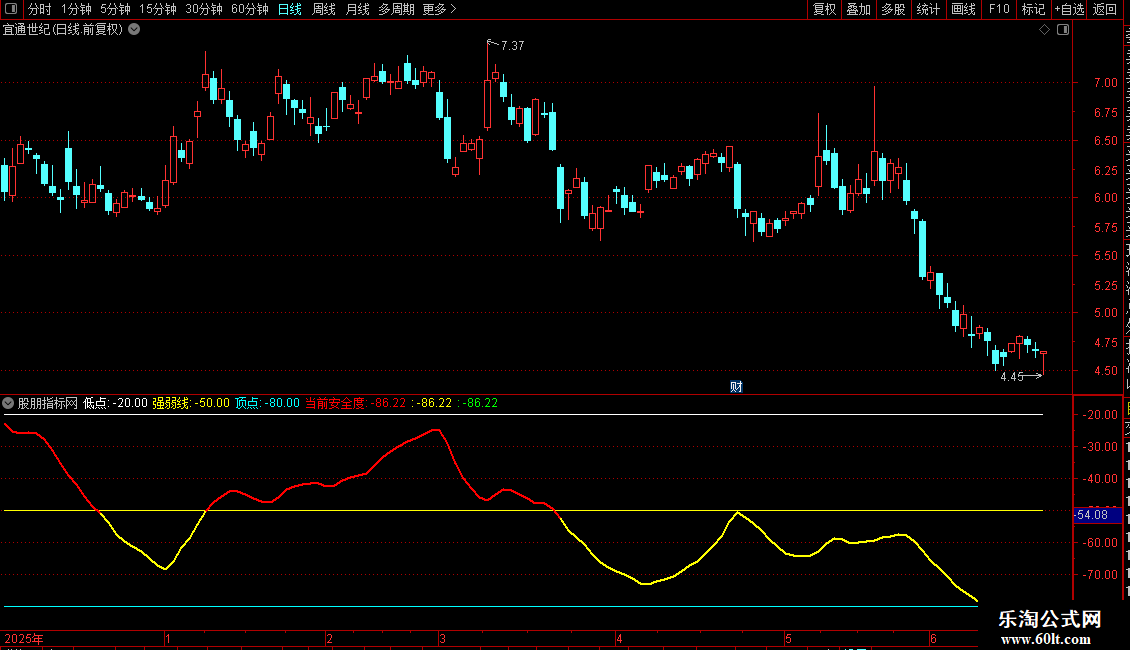Expand the 更多 periods menu

[440, 9]
